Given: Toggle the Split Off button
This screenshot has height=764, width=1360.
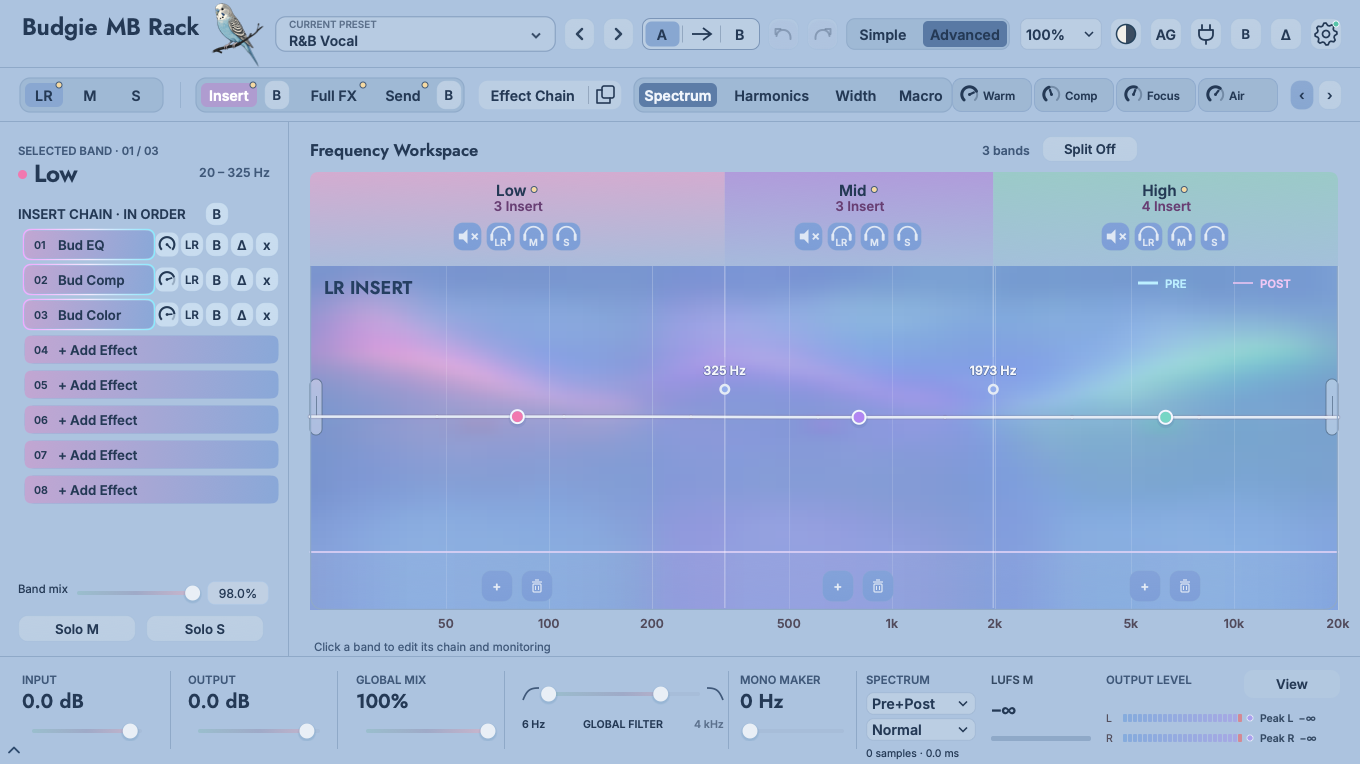Looking at the screenshot, I should [1089, 149].
